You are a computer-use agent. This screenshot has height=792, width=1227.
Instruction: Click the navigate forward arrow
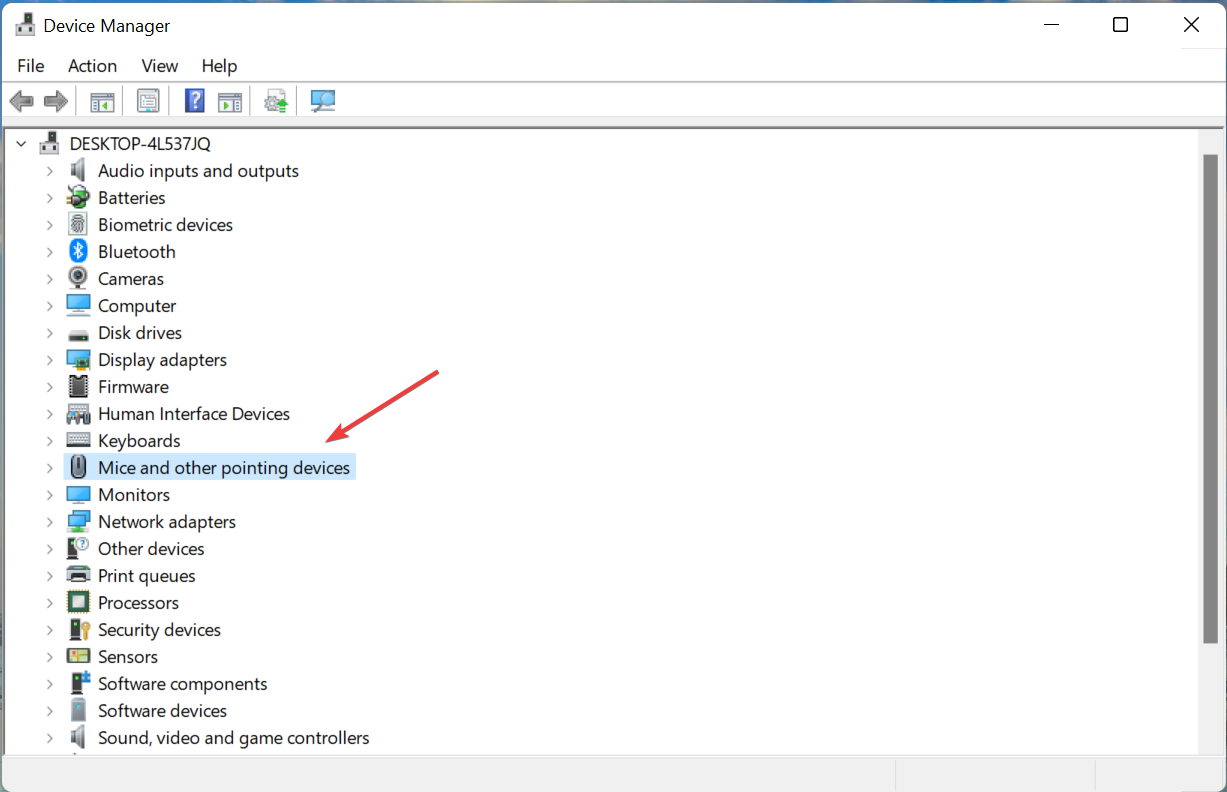click(55, 100)
